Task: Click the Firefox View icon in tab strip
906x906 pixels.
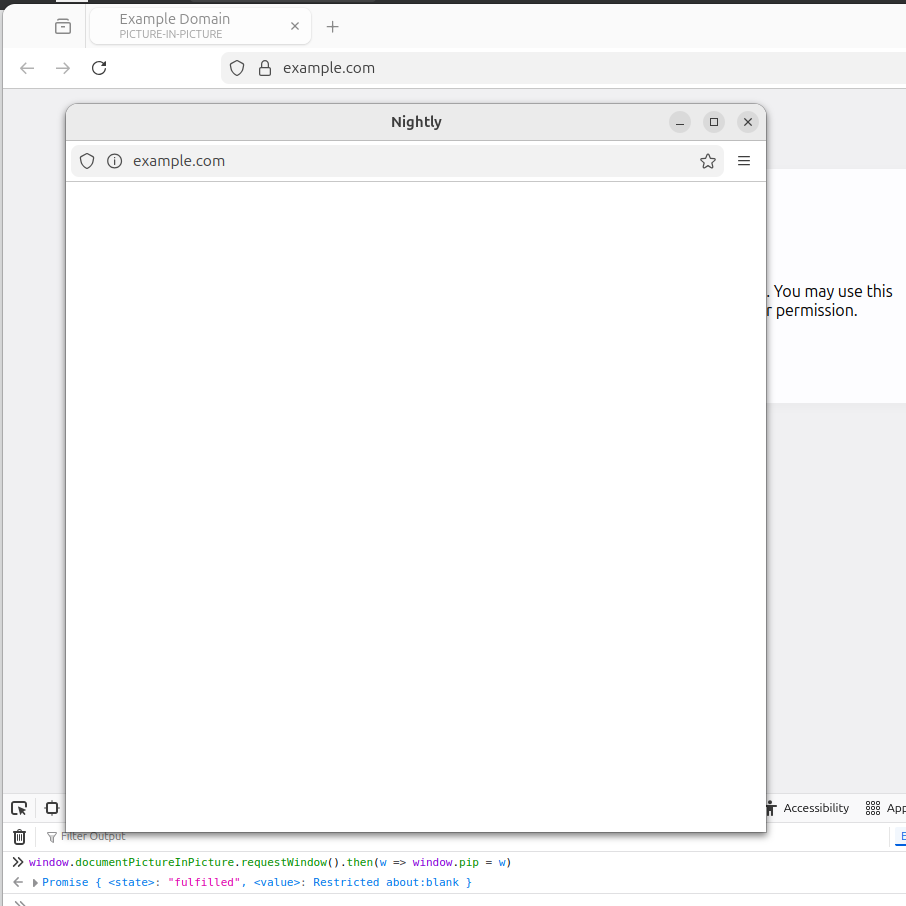Action: [x=63, y=27]
